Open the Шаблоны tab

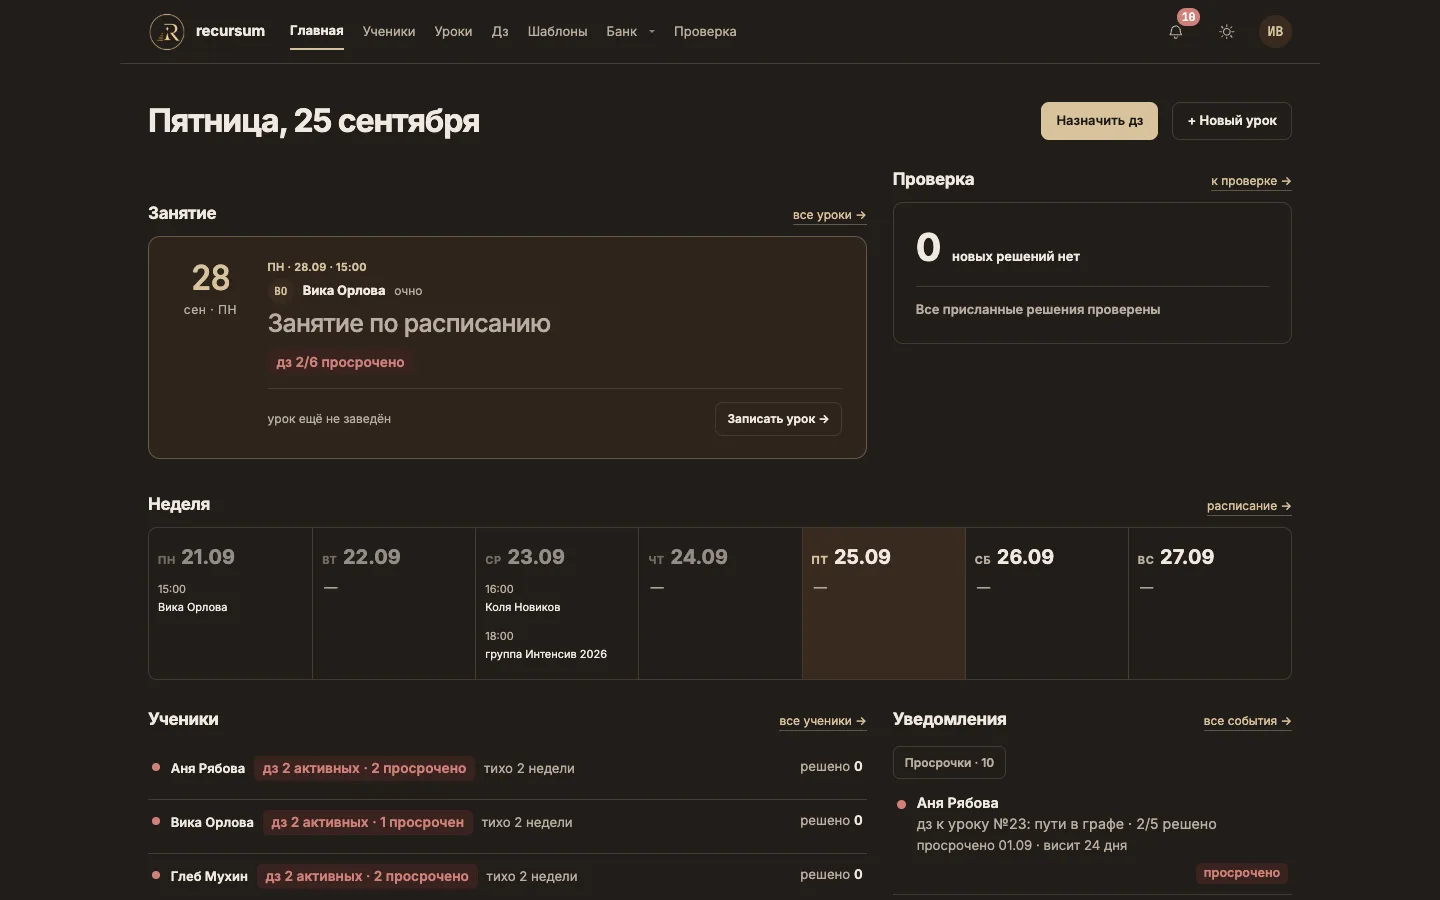pyautogui.click(x=557, y=32)
